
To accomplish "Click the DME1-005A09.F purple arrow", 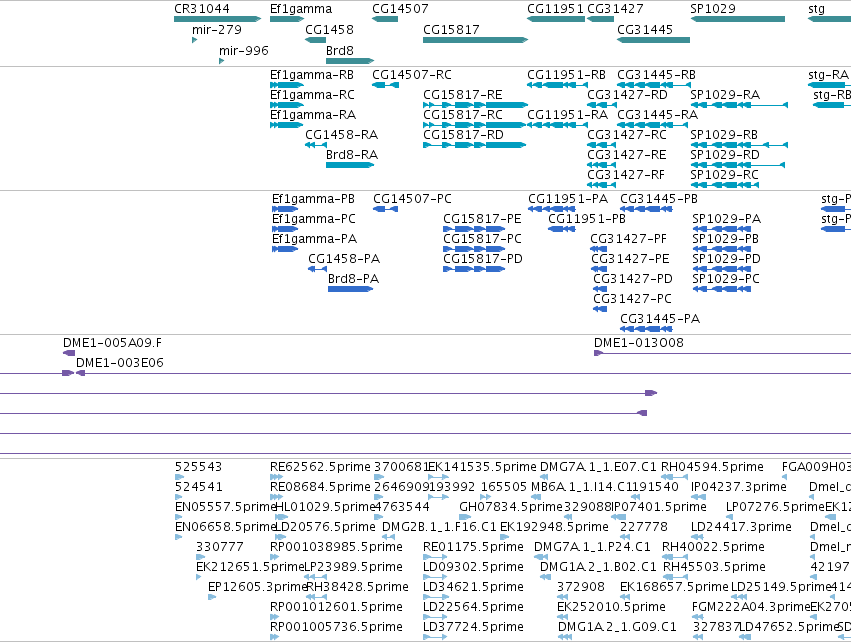I will coord(69,353).
